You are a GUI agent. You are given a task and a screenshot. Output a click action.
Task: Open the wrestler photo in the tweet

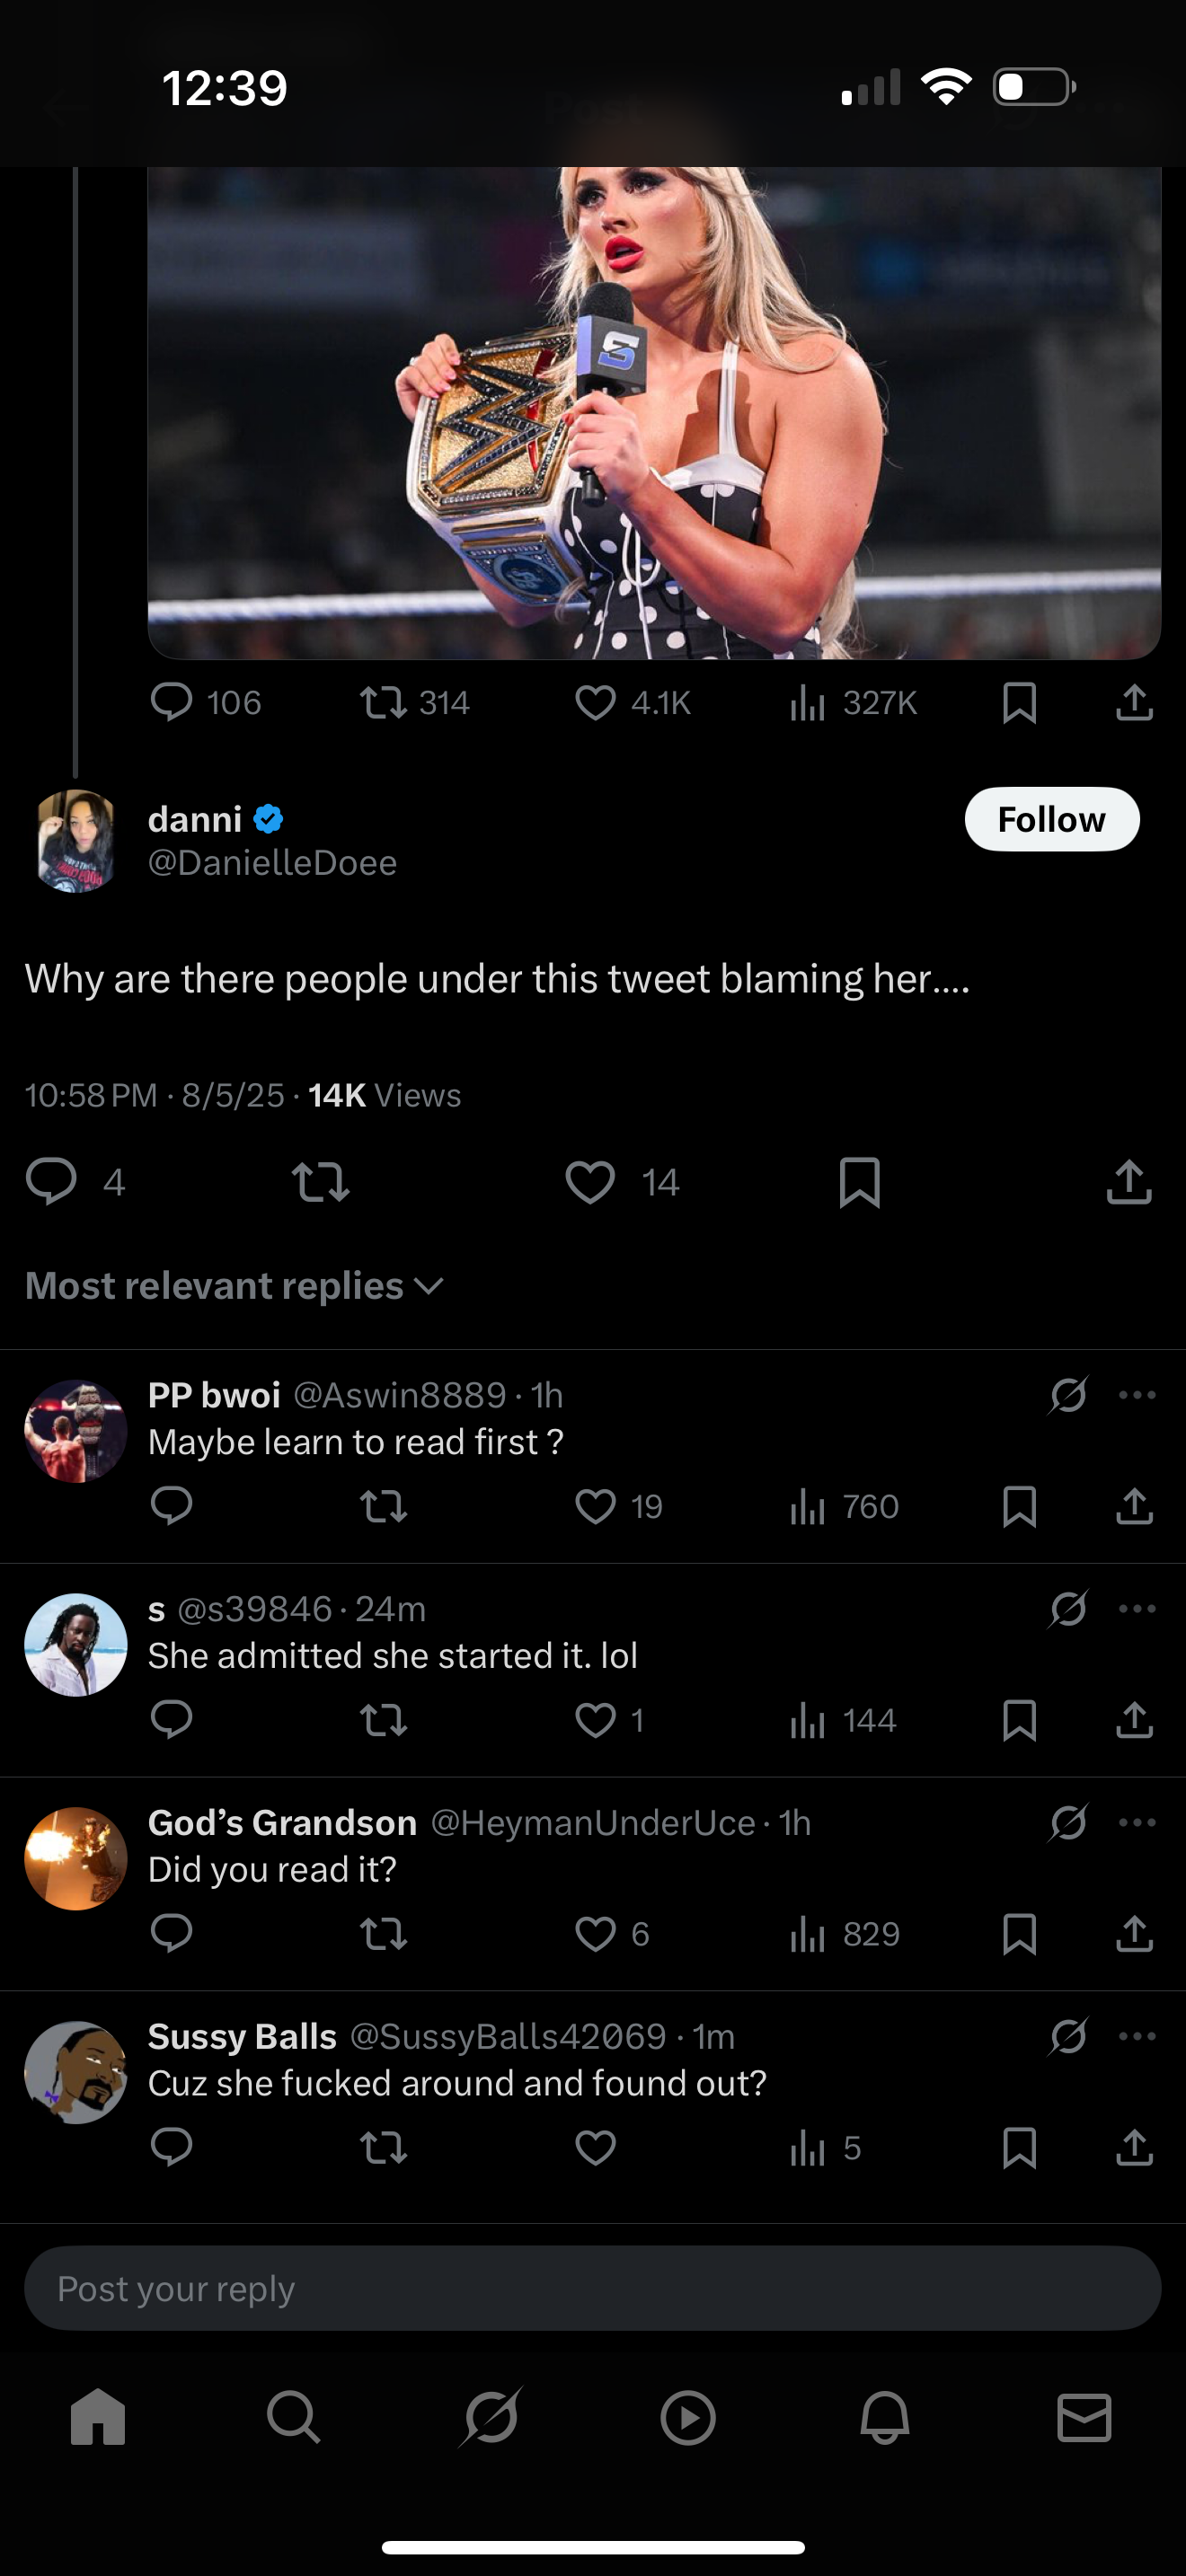click(654, 412)
